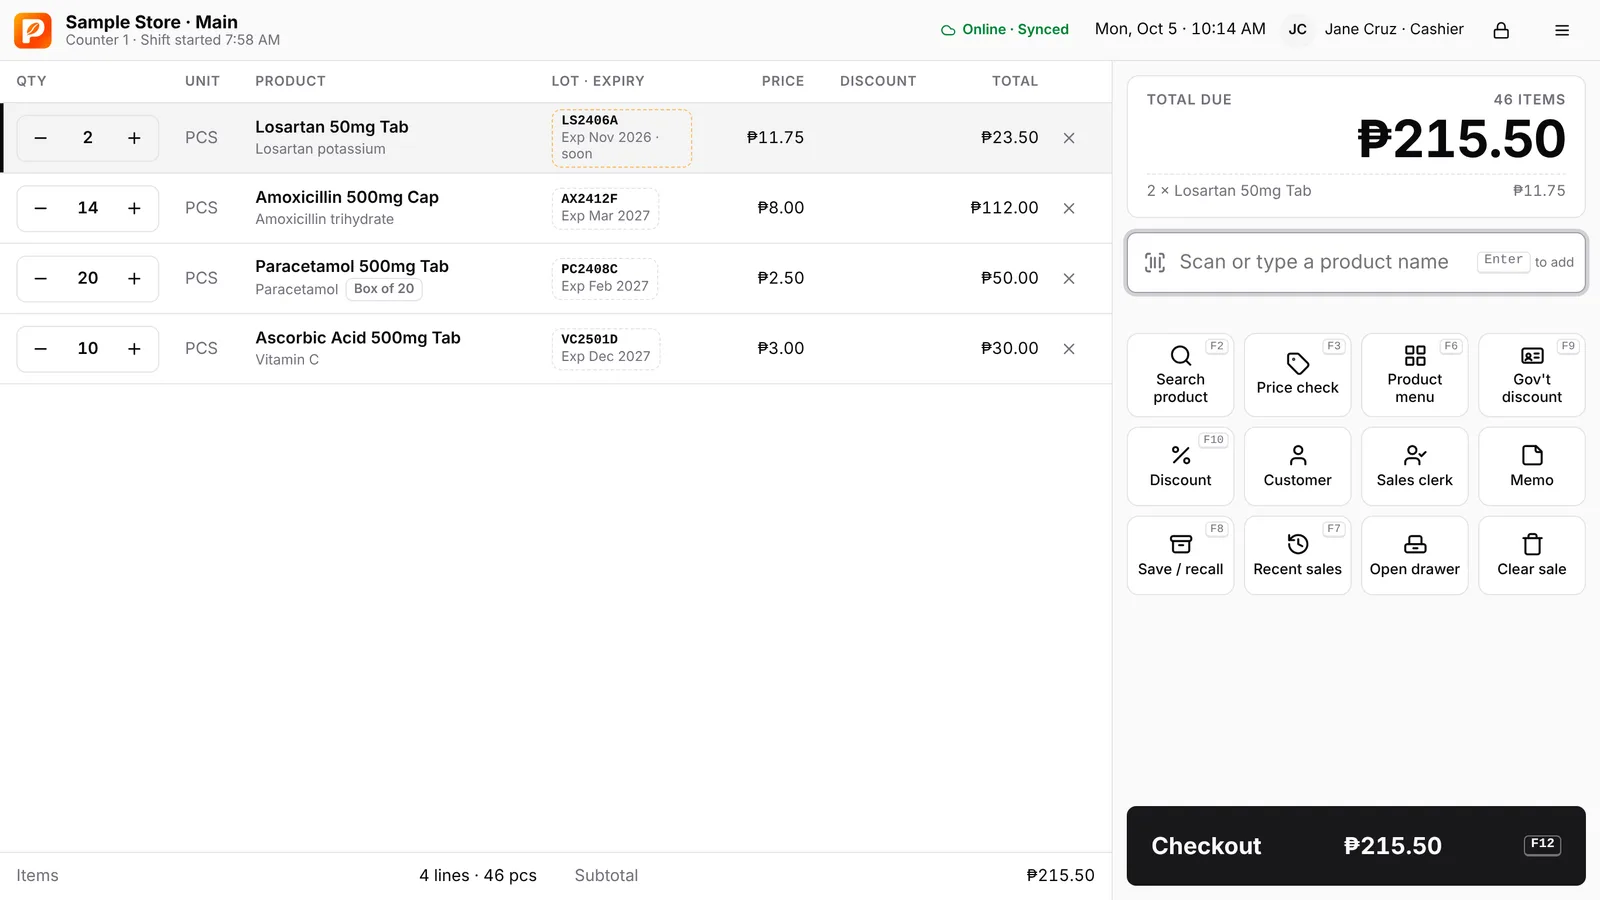Viewport: 1600px width, 900px height.
Task: Decrease Ascorbic Acid quantity with minus
Action: (x=40, y=348)
